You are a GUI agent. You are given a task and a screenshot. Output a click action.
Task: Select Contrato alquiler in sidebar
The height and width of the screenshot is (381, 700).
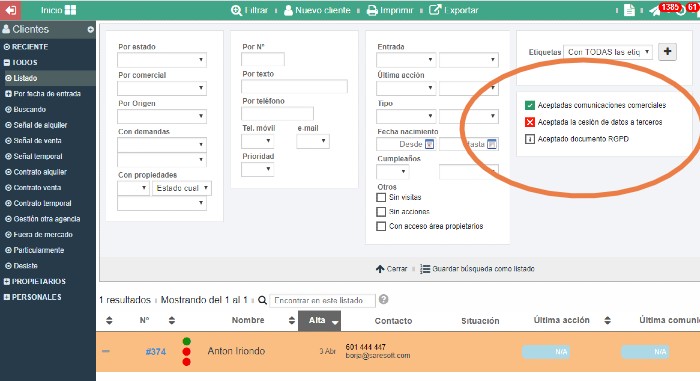(40, 172)
